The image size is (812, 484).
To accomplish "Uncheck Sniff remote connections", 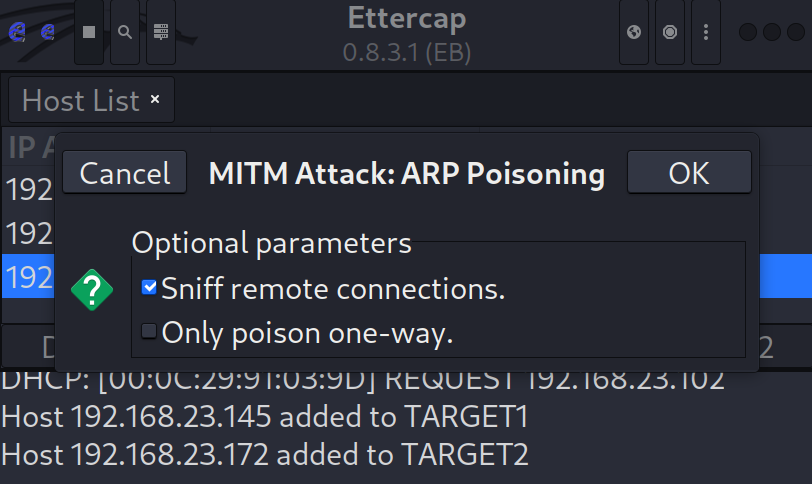I will click(x=149, y=287).
